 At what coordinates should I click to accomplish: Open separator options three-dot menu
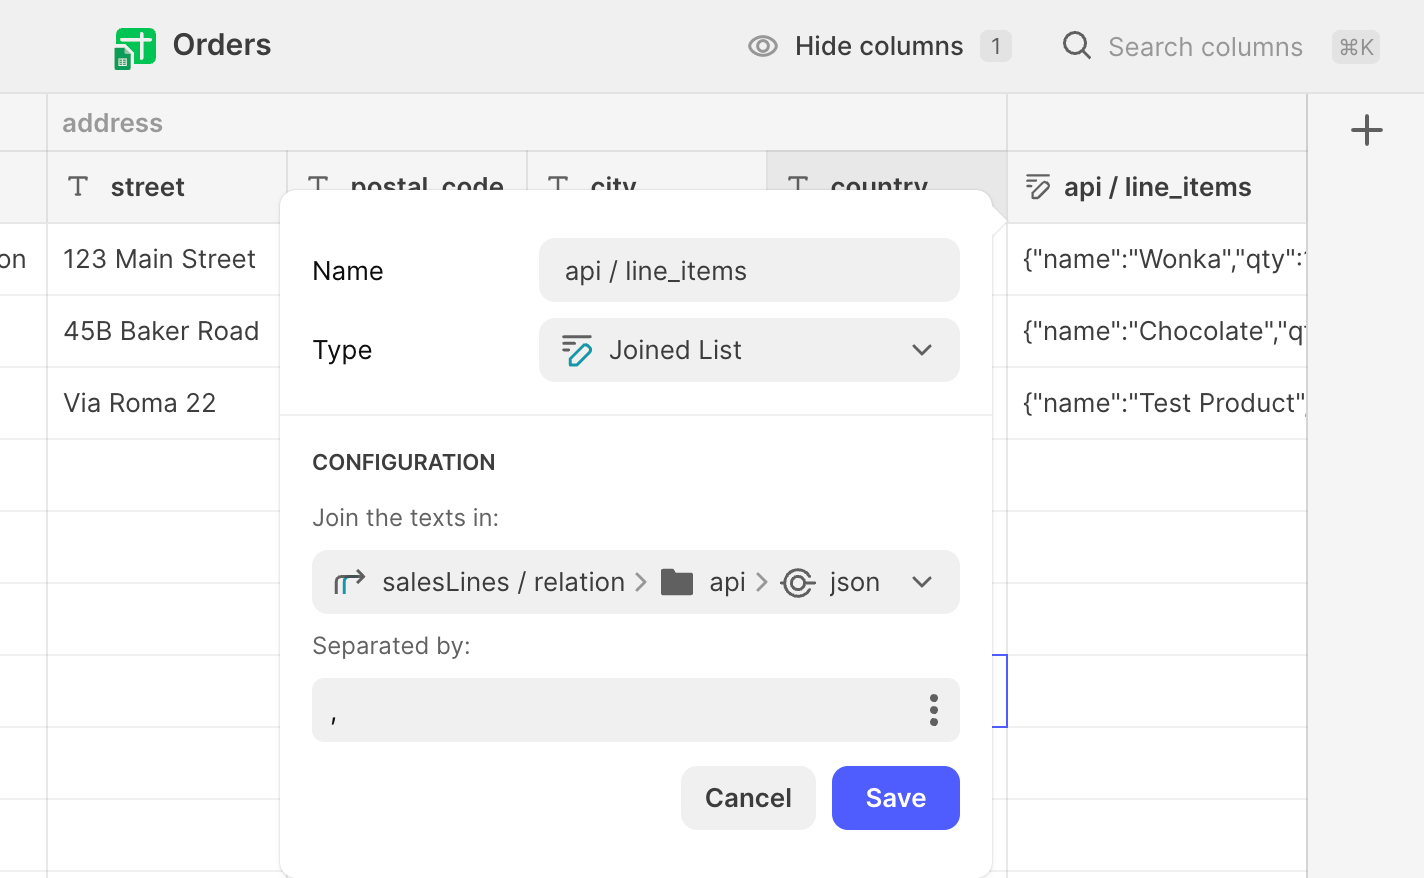tap(934, 710)
